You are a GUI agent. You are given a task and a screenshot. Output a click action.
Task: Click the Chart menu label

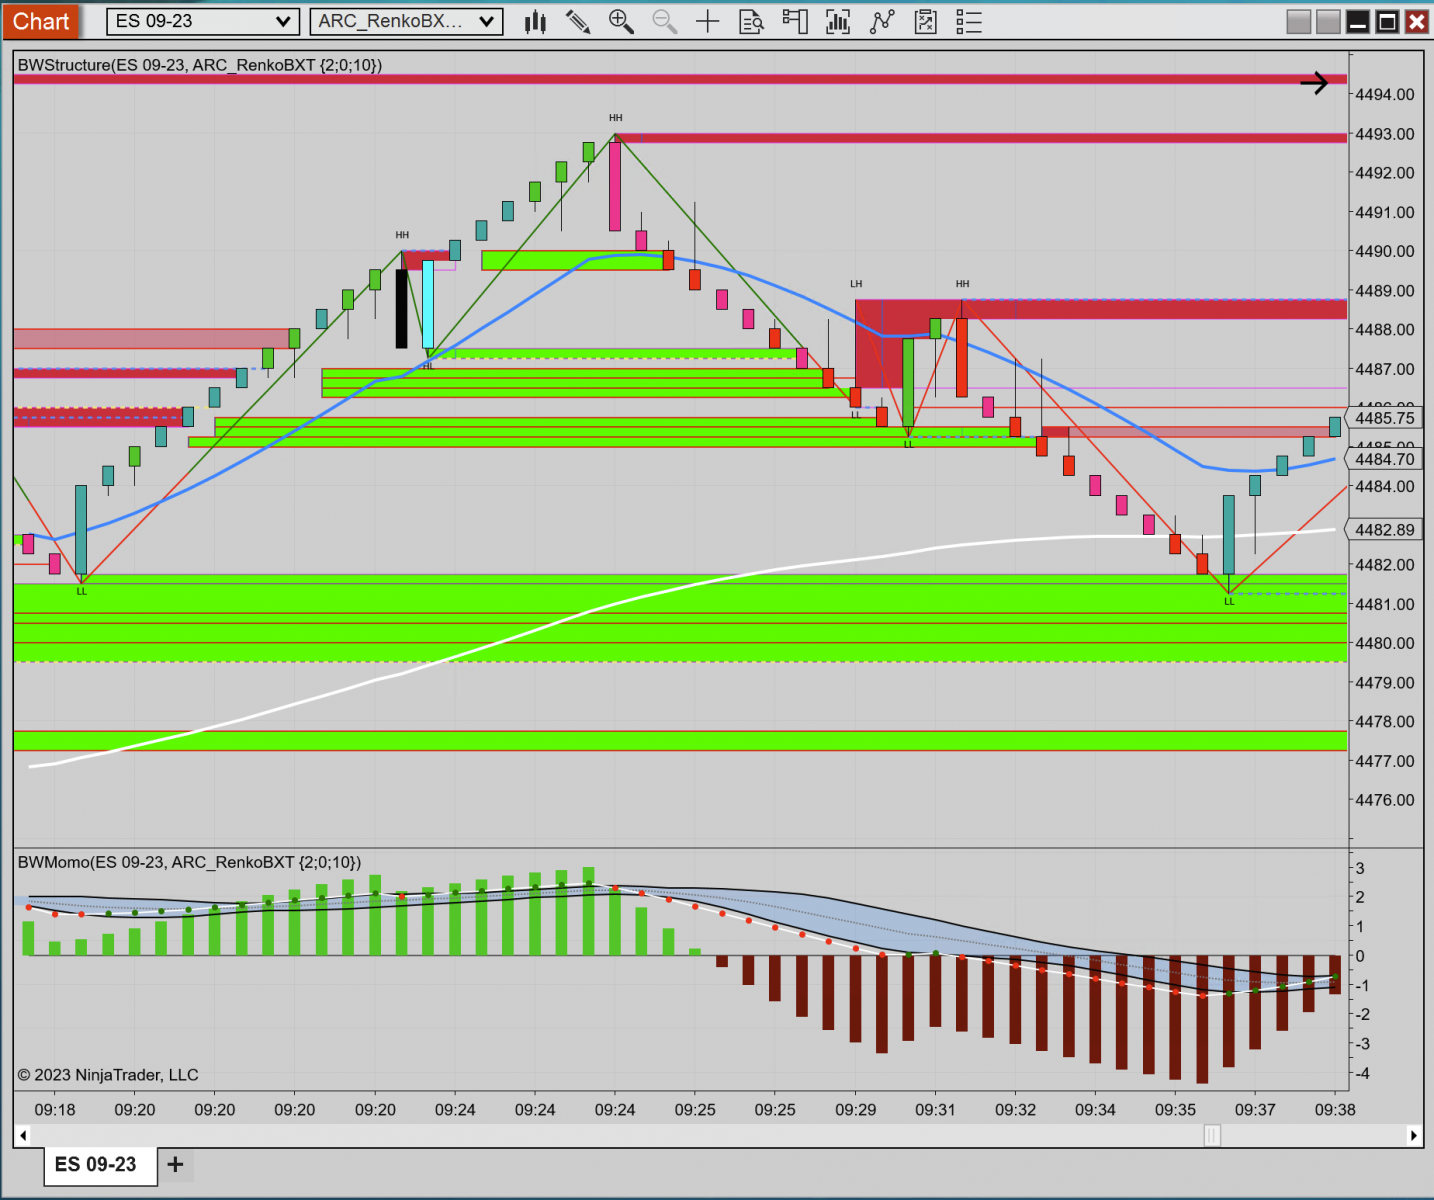click(x=41, y=21)
